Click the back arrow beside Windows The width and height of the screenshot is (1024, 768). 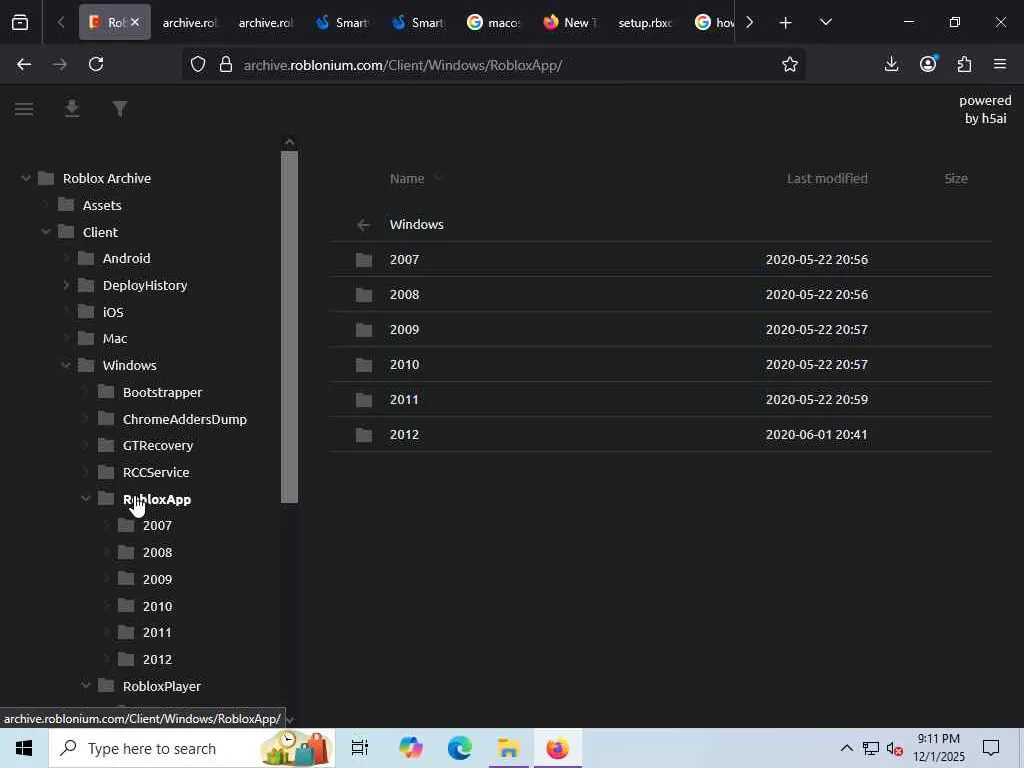point(364,225)
